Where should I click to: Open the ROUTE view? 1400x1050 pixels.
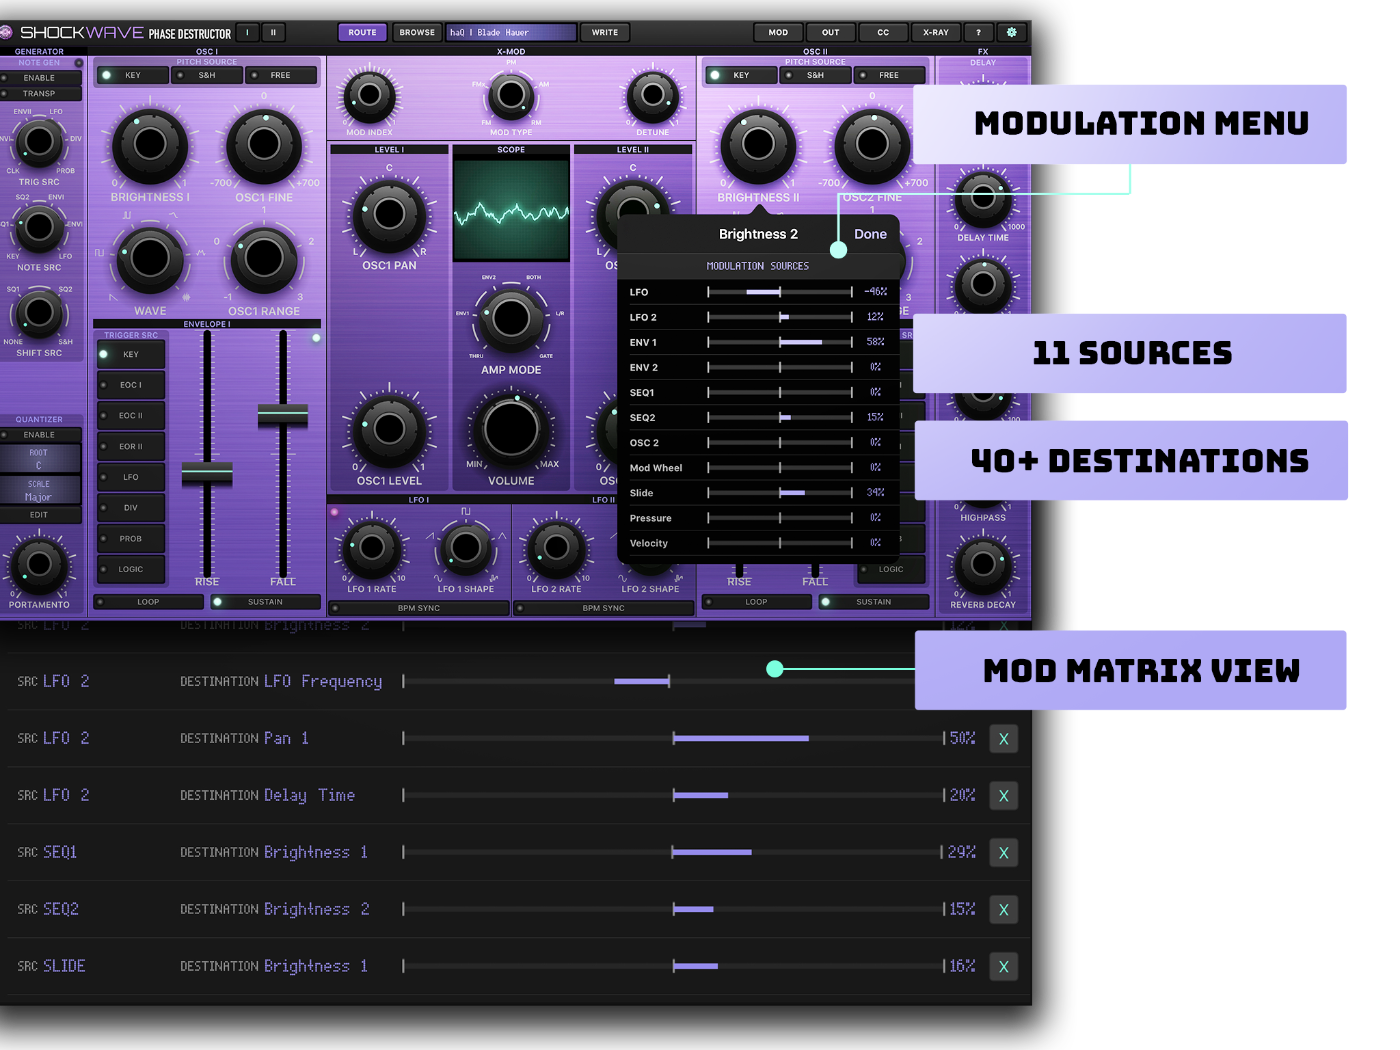363,32
